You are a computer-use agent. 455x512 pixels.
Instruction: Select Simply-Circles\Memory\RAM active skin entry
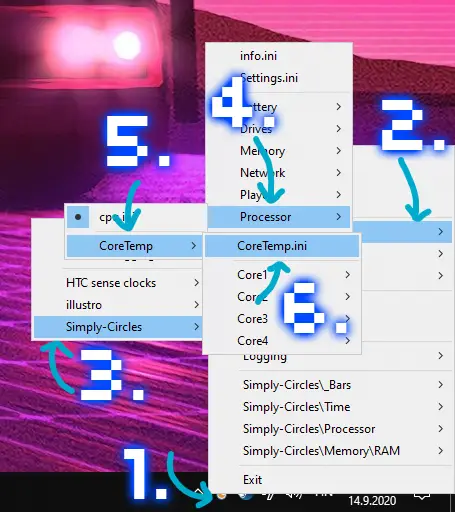pyautogui.click(x=344, y=451)
